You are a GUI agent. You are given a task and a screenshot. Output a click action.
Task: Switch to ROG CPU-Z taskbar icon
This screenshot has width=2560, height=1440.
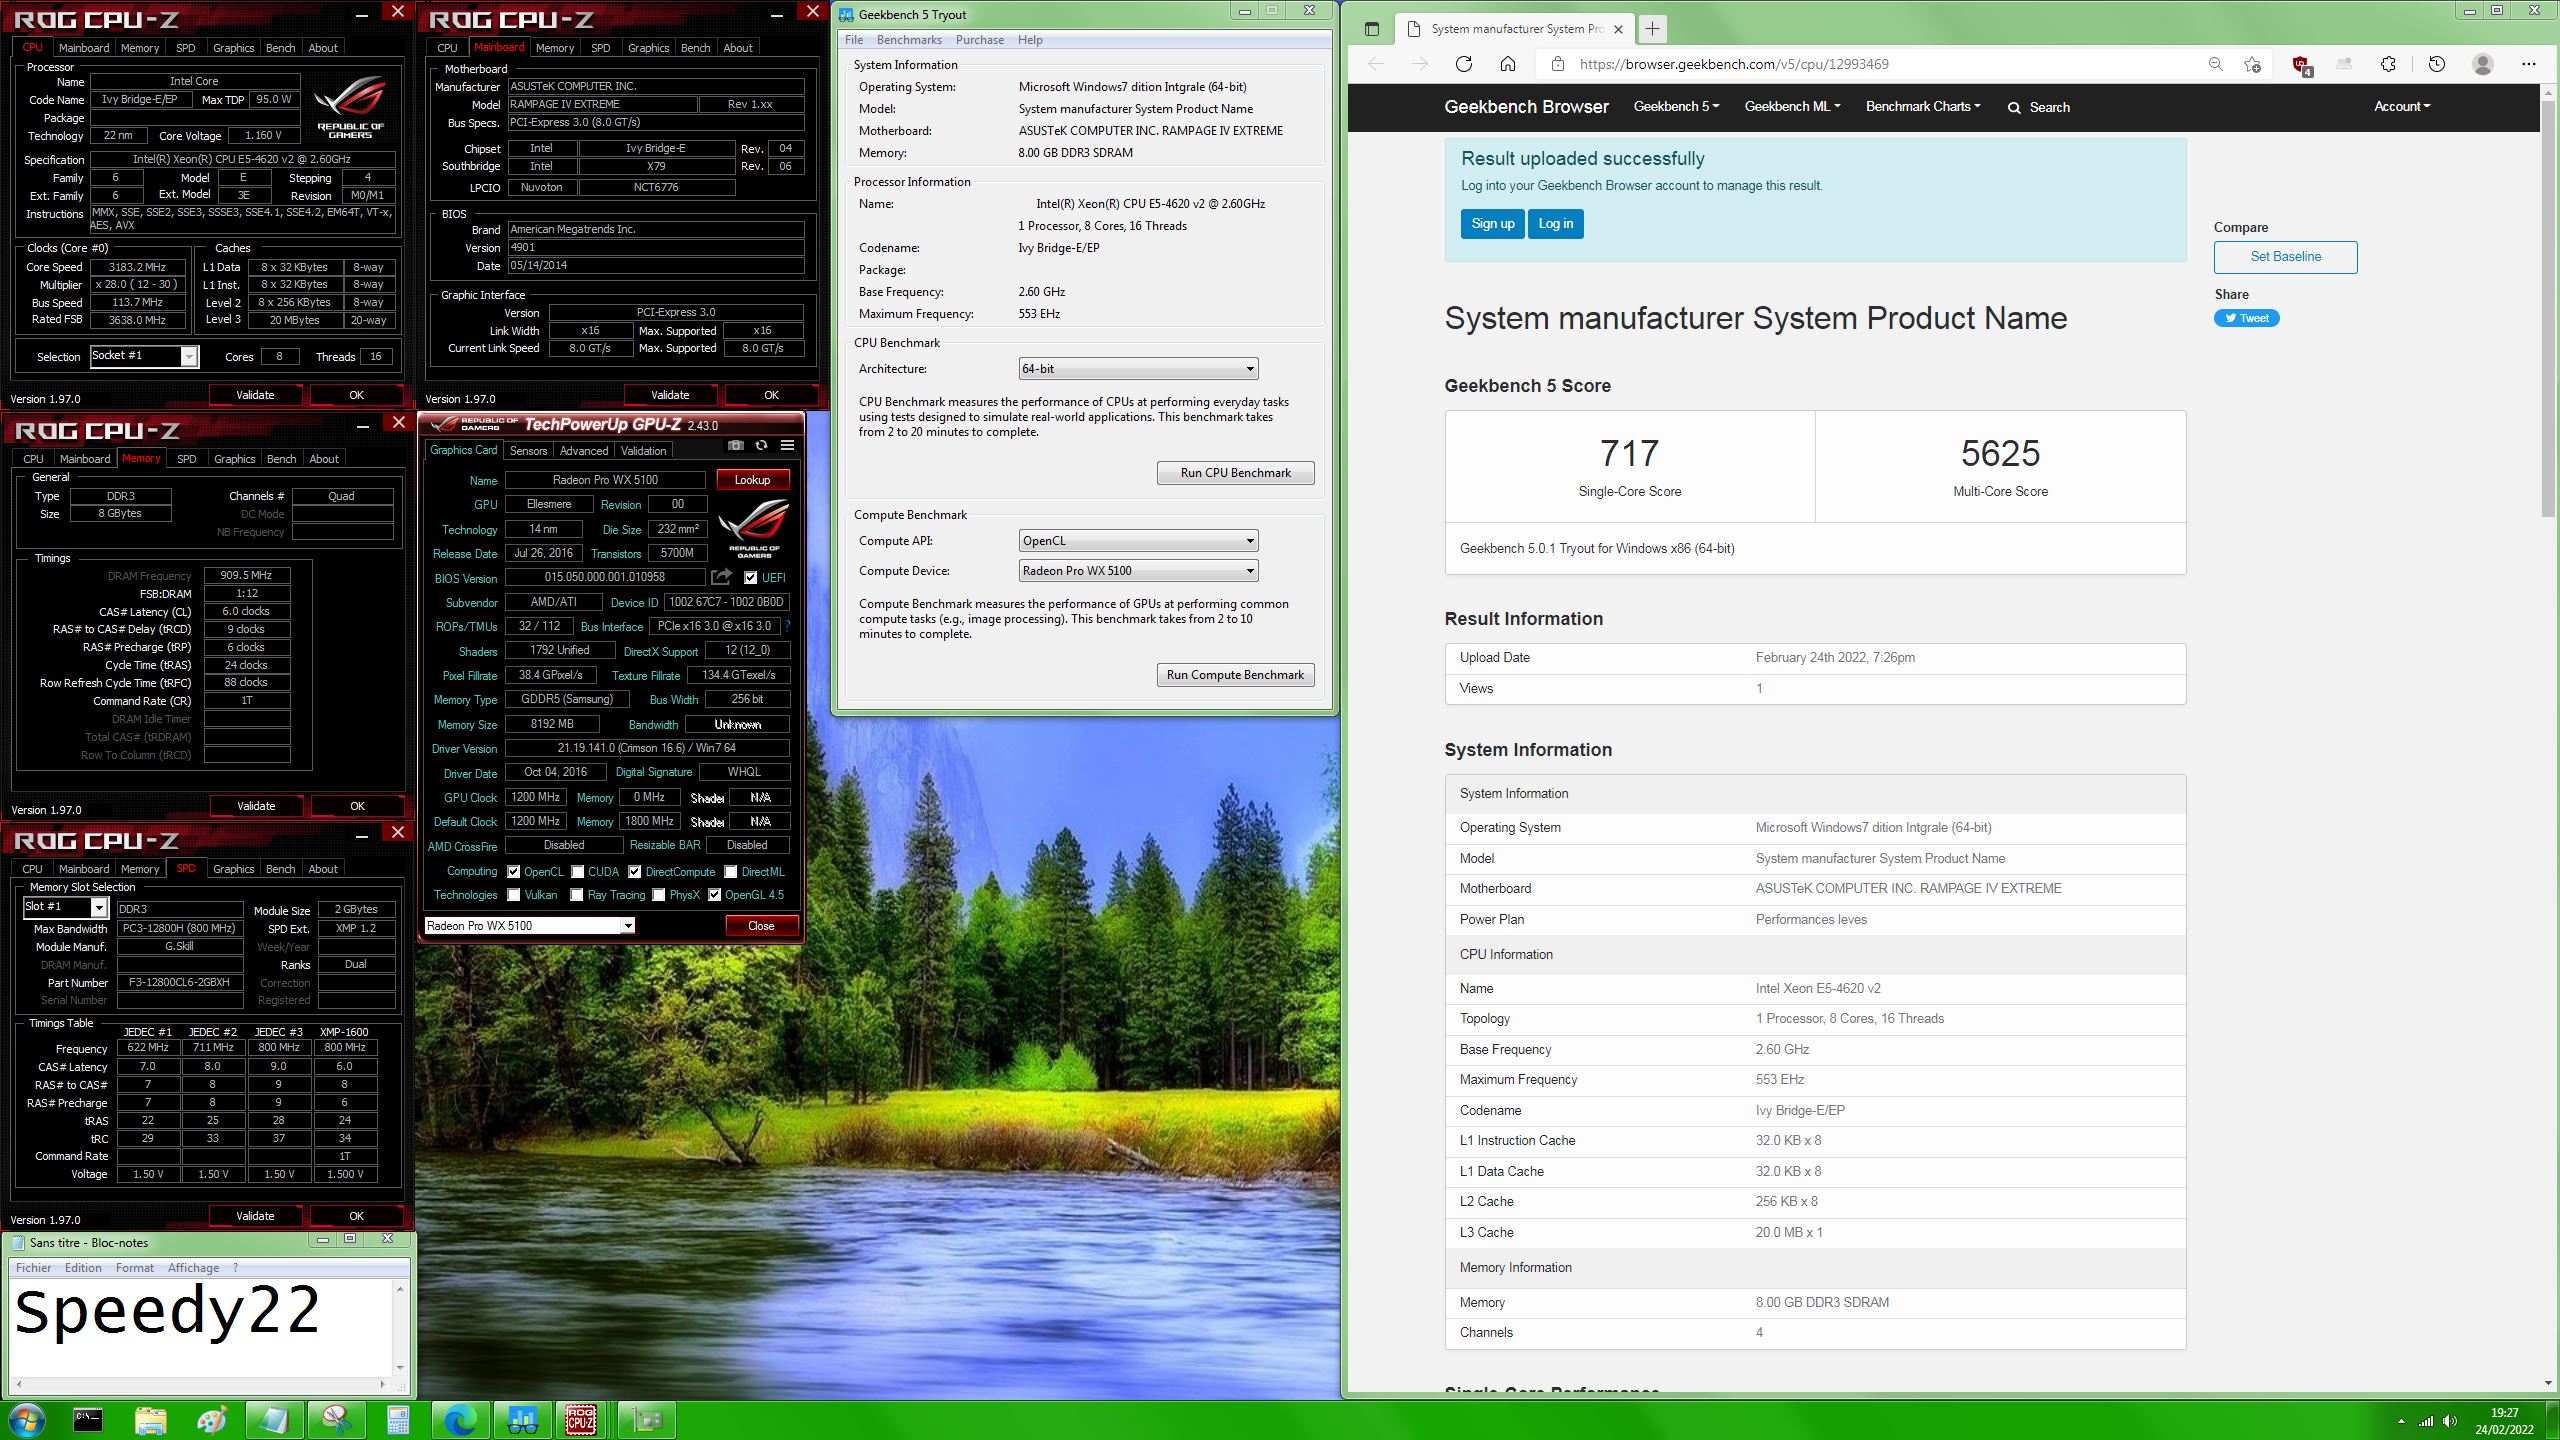tap(581, 1419)
